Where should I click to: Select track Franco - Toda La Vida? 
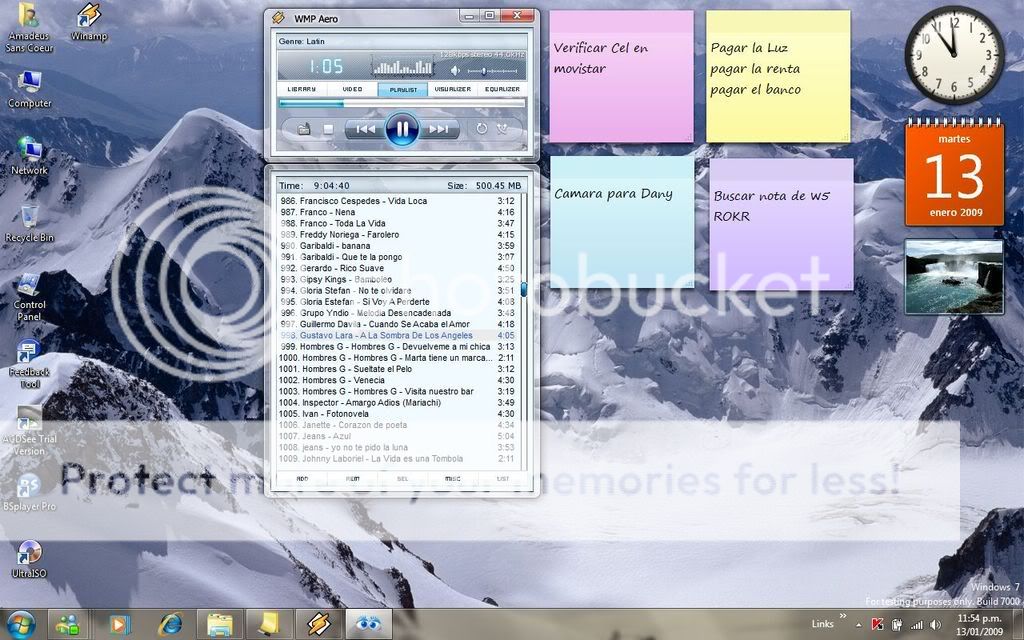coord(397,223)
